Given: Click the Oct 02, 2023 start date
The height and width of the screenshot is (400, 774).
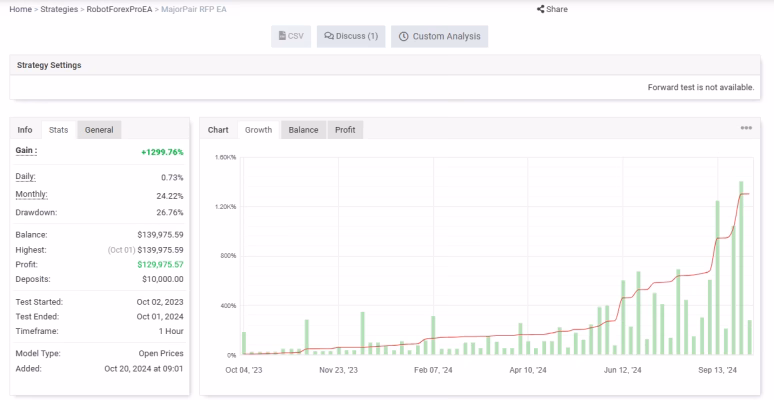Looking at the screenshot, I should tap(160, 302).
